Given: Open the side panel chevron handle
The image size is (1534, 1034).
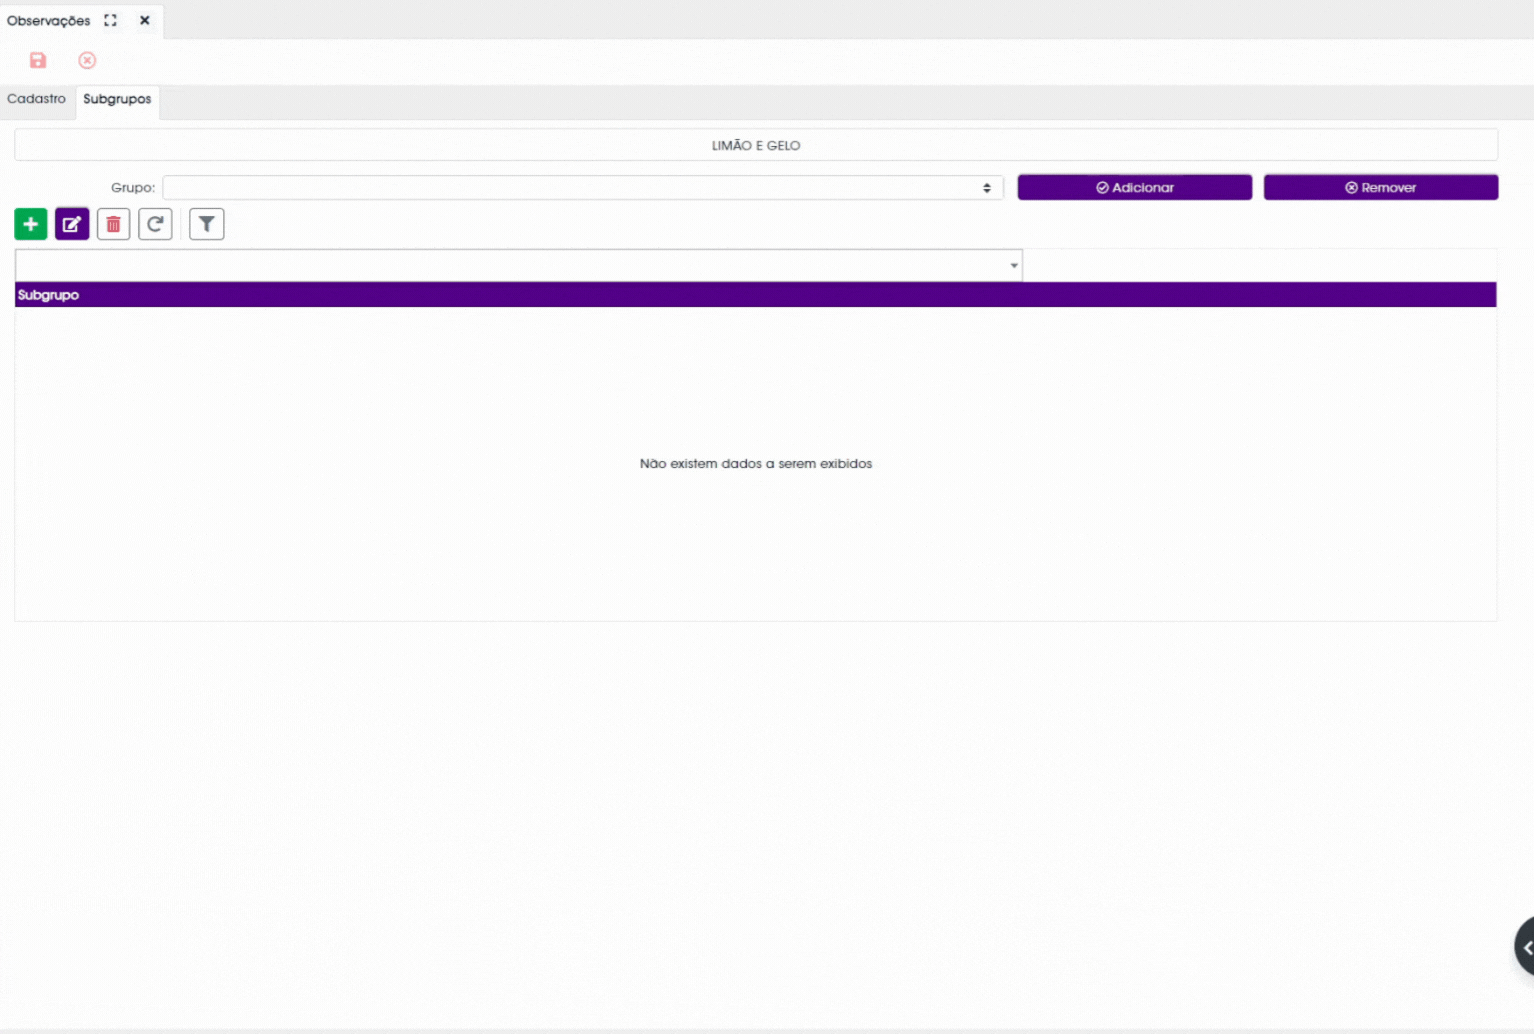Looking at the screenshot, I should pyautogui.click(x=1525, y=946).
